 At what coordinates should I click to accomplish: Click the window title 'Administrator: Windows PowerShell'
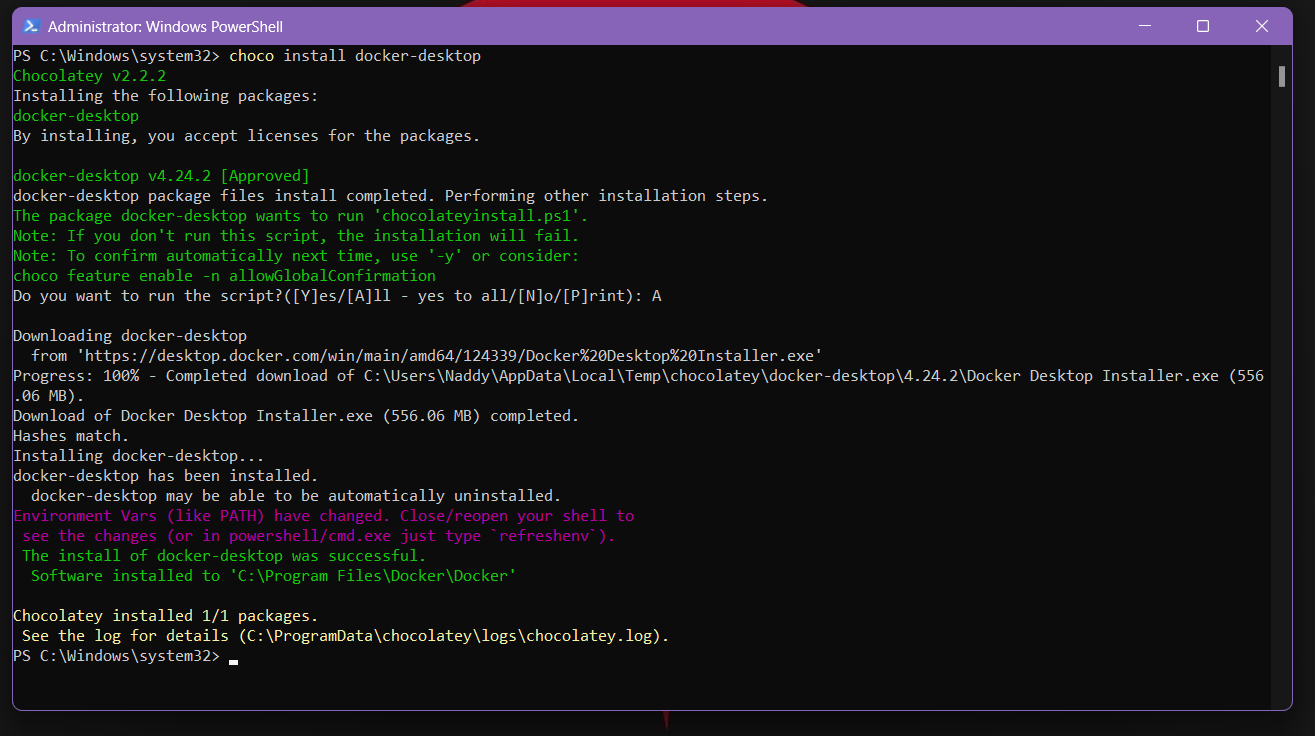pos(165,26)
